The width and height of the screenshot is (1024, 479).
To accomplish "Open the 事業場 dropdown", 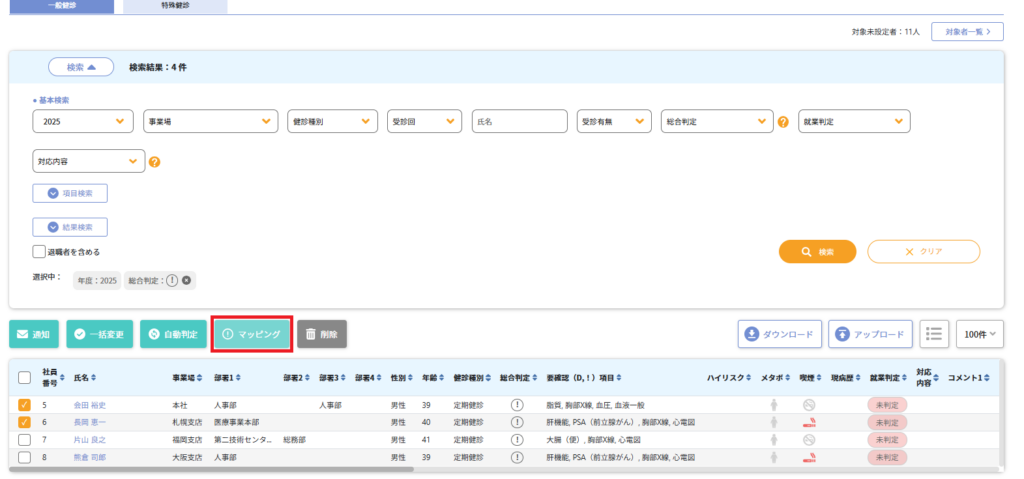I will pyautogui.click(x=210, y=121).
